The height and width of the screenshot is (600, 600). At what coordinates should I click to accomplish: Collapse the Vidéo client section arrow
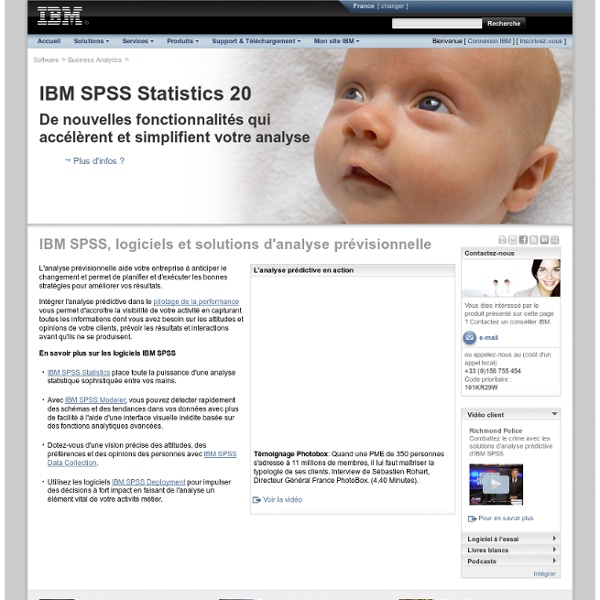pyautogui.click(x=554, y=414)
